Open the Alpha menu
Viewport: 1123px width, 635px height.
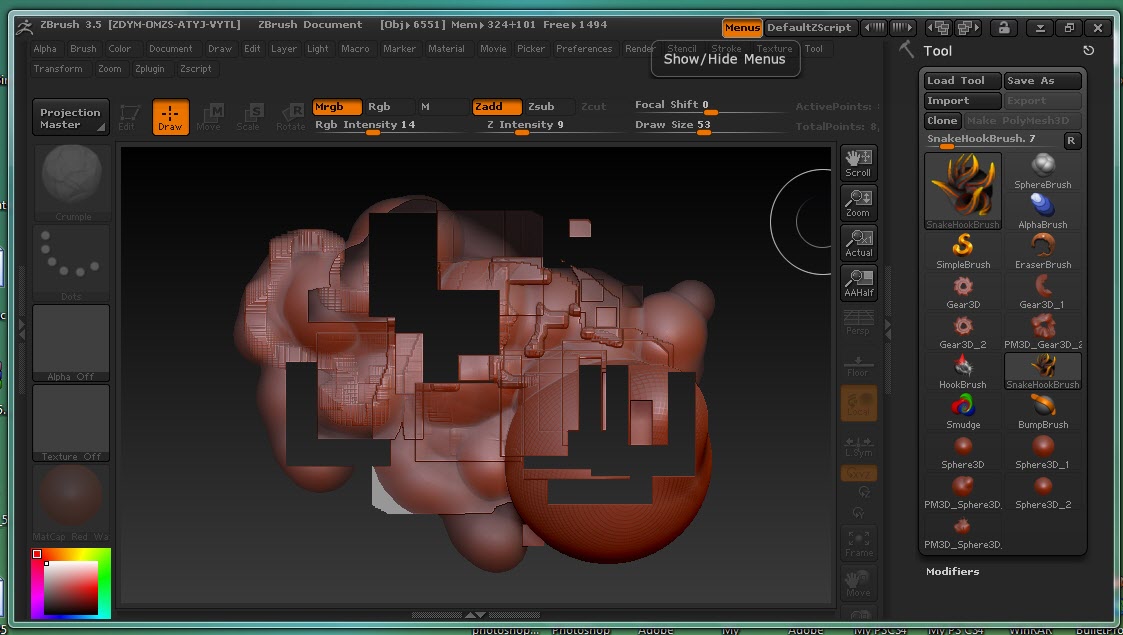45,49
